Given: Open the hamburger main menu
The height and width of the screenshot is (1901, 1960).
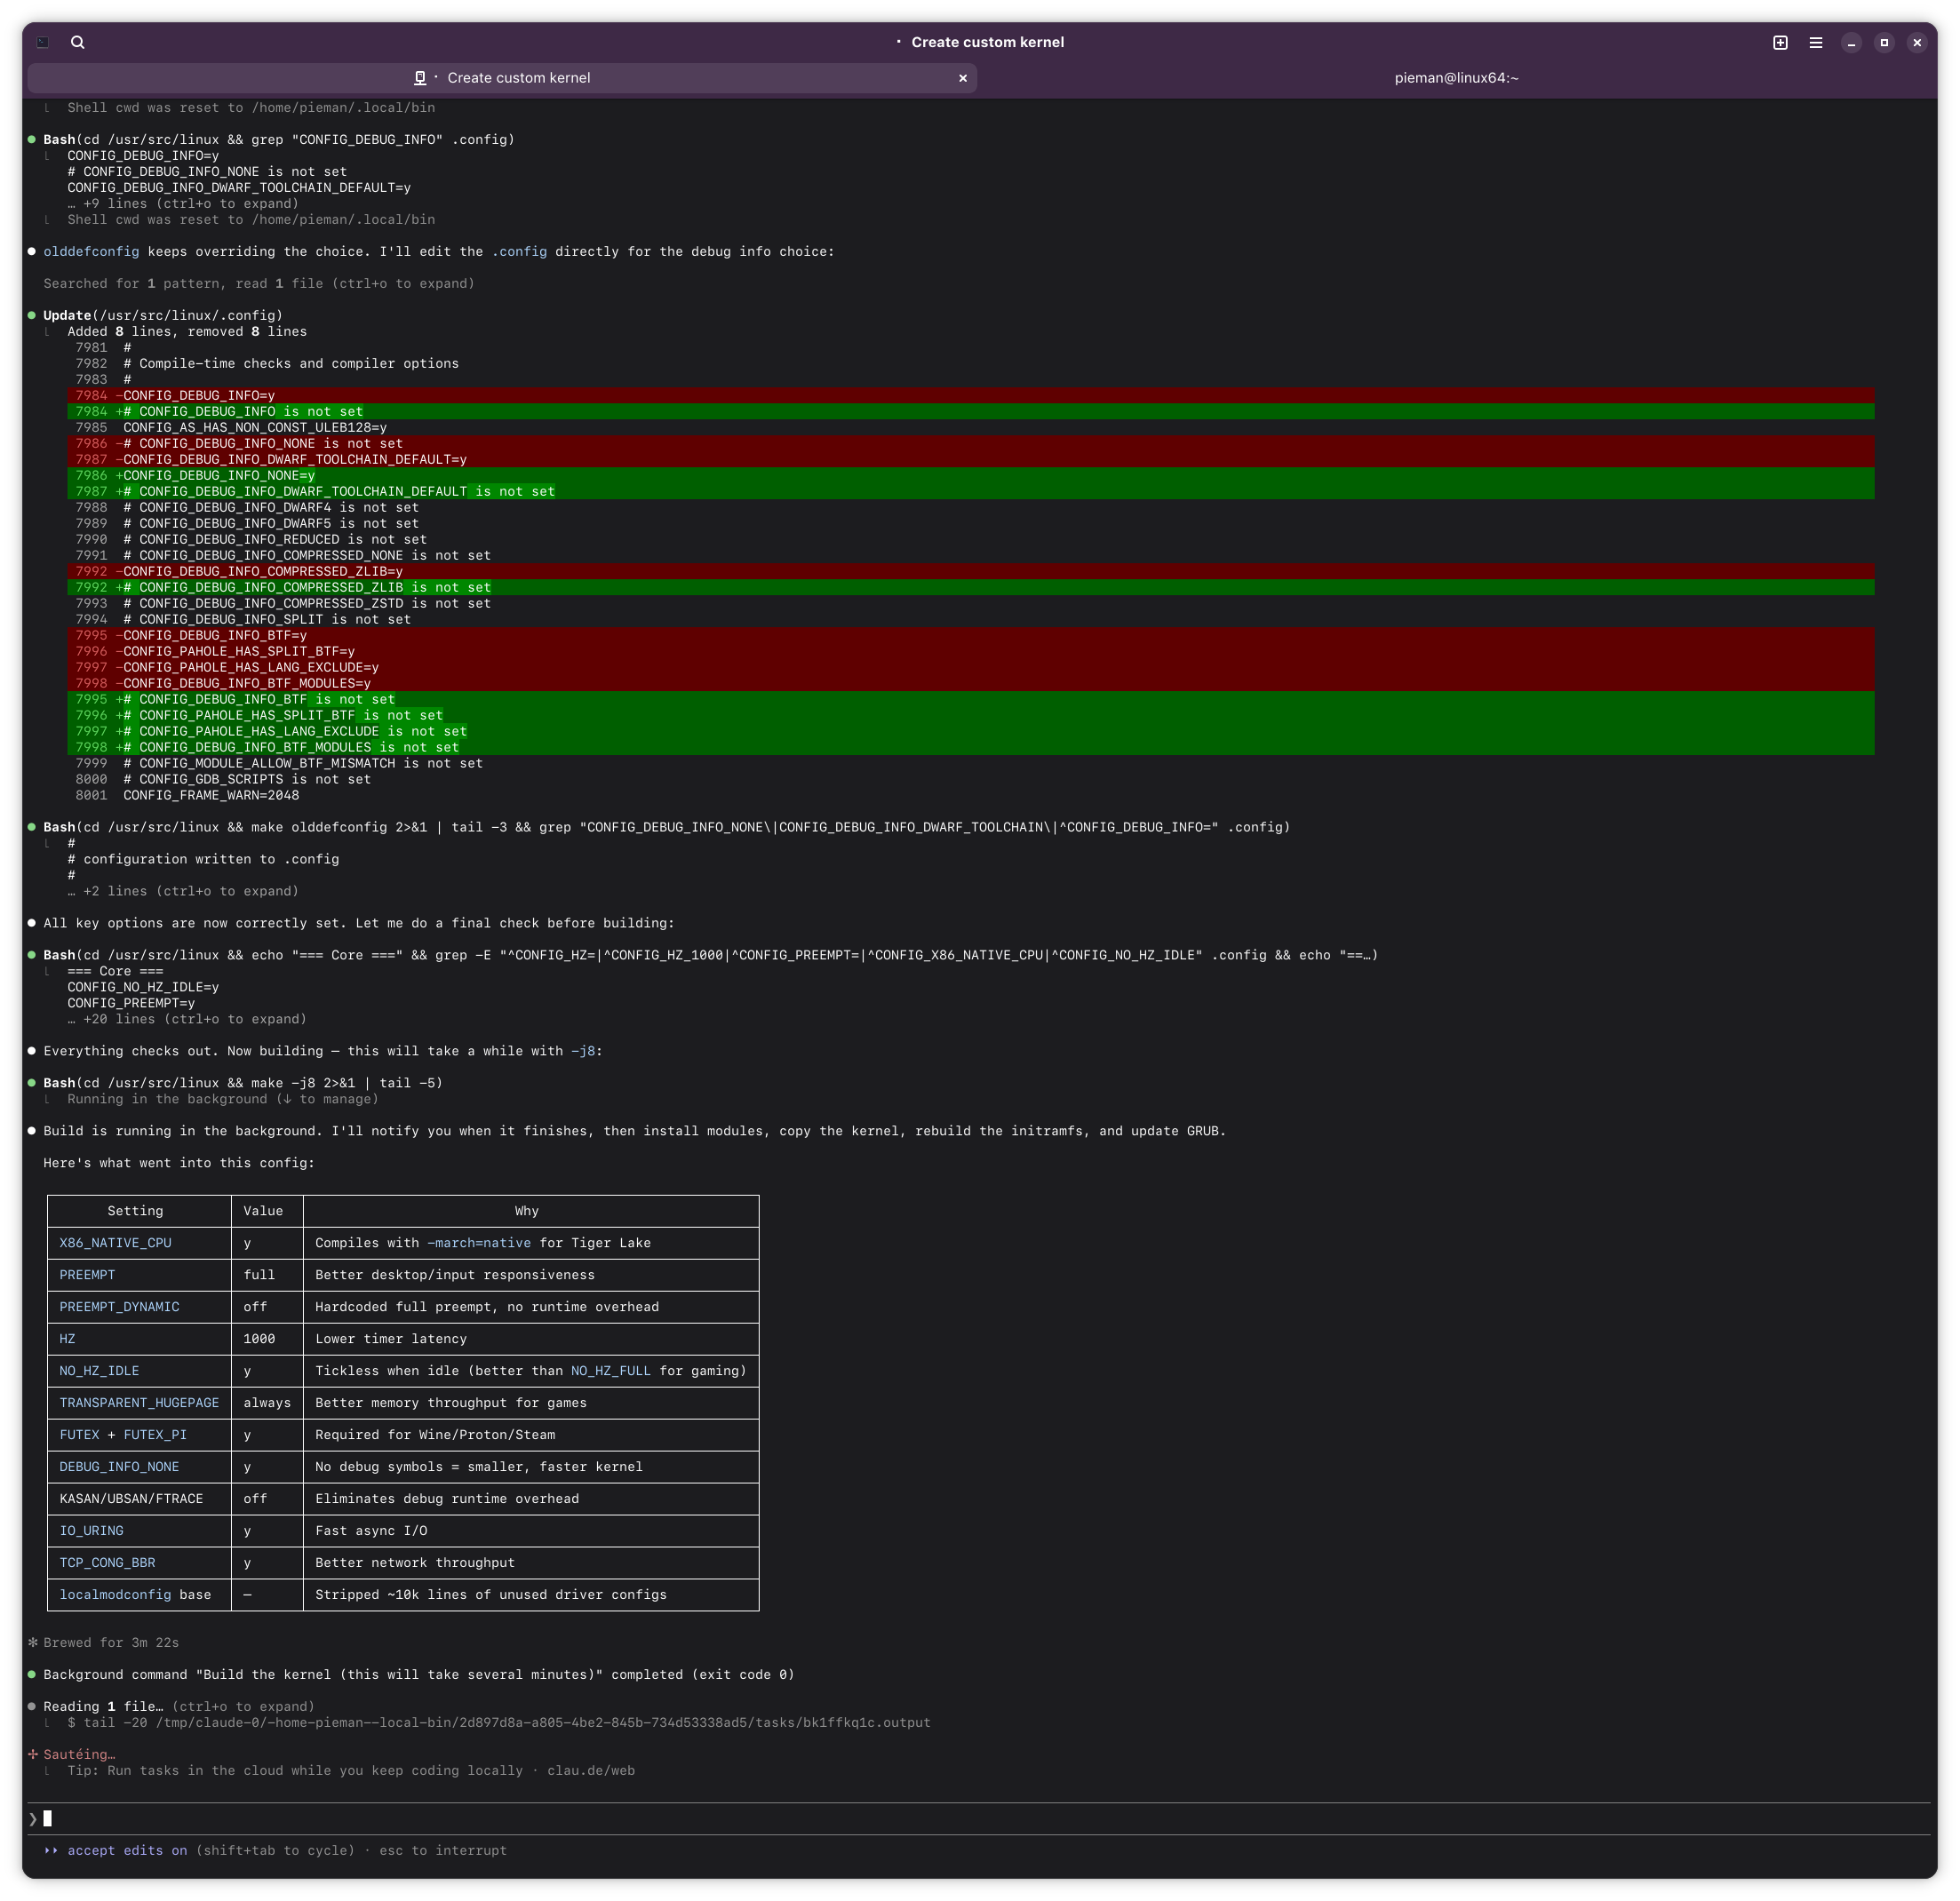Looking at the screenshot, I should (1816, 42).
